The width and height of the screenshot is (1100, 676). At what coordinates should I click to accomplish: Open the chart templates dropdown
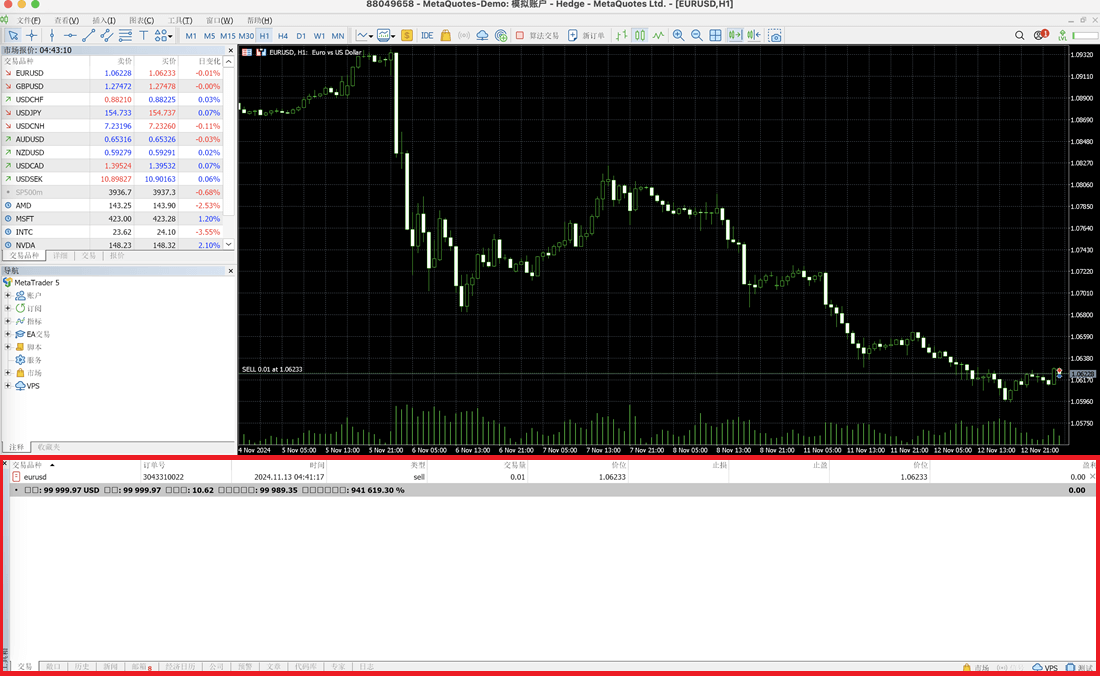(386, 36)
